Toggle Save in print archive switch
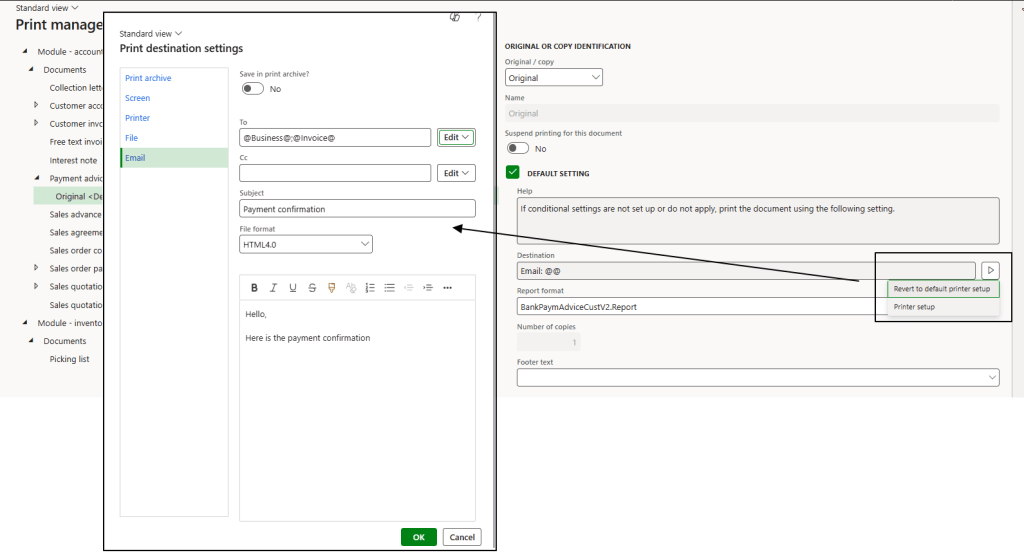This screenshot has width=1024, height=555. point(253,89)
